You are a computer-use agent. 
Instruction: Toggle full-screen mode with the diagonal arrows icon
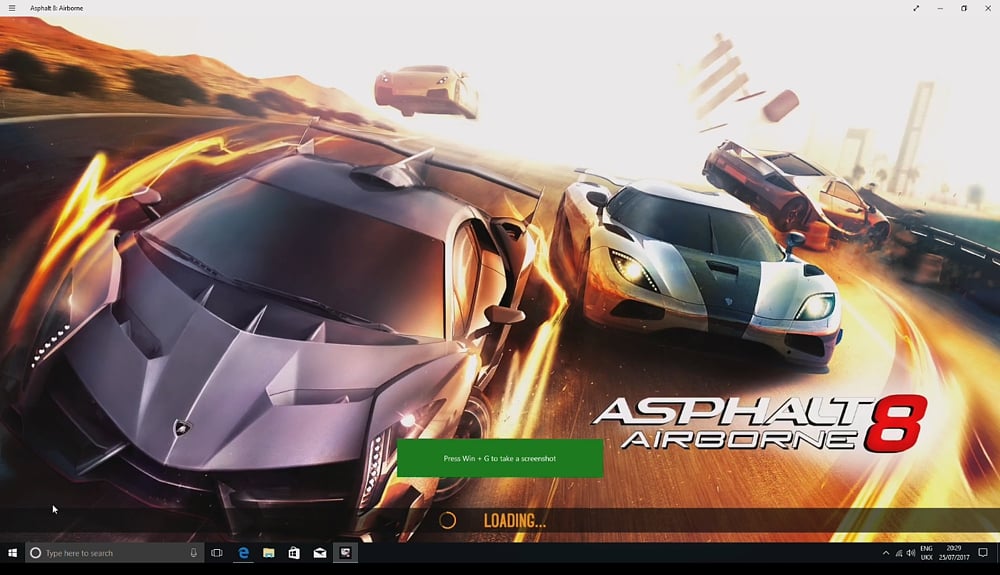point(916,8)
